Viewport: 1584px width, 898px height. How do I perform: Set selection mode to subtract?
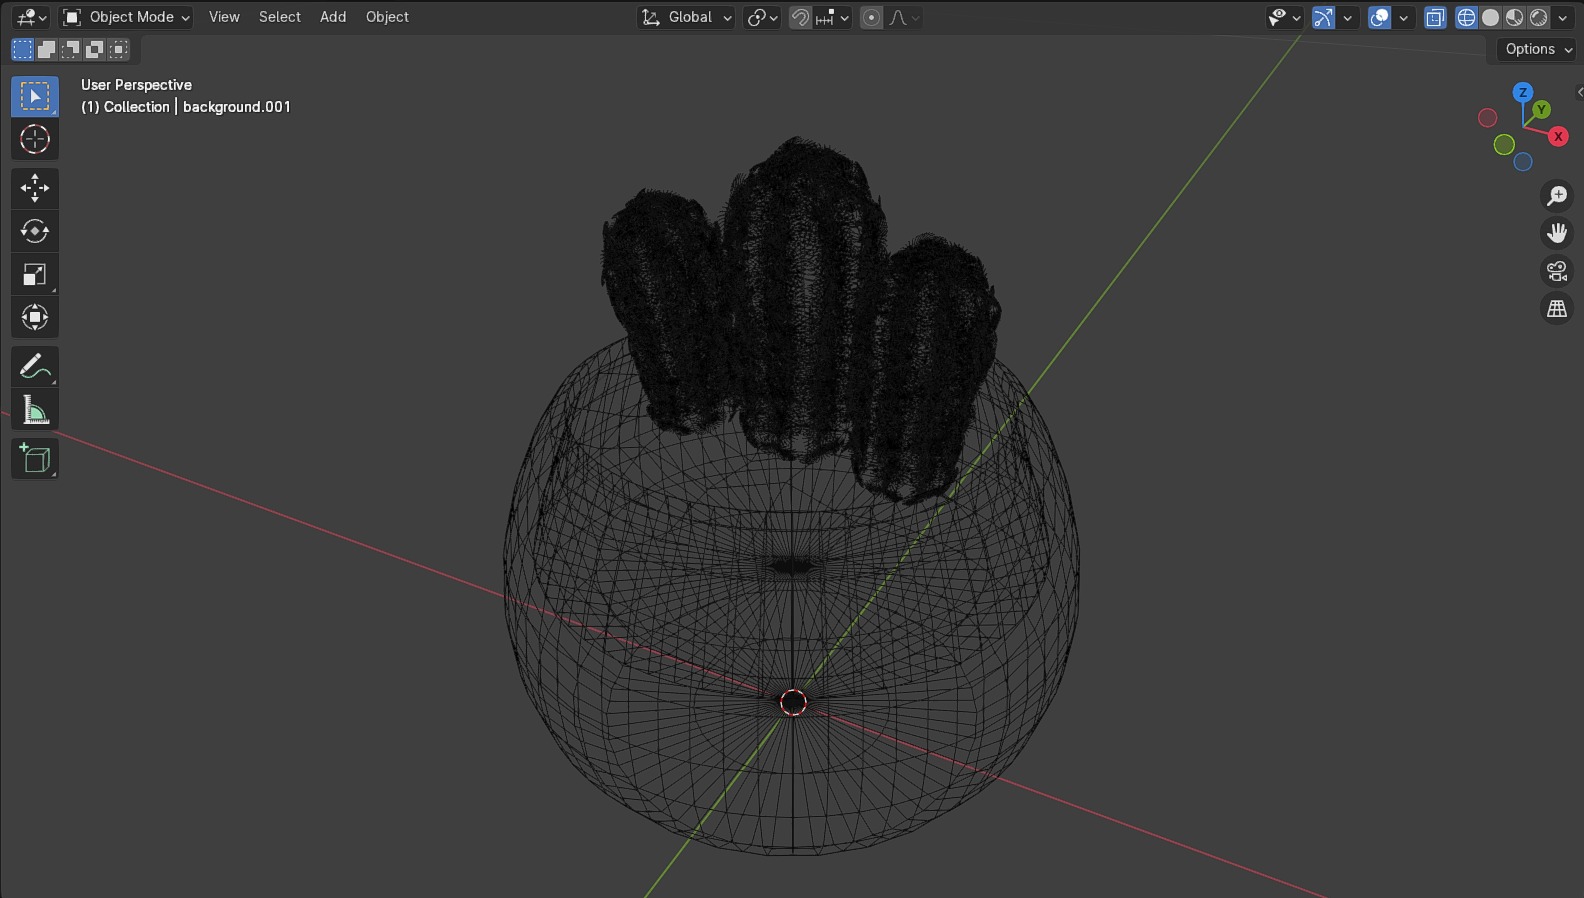[x=70, y=49]
